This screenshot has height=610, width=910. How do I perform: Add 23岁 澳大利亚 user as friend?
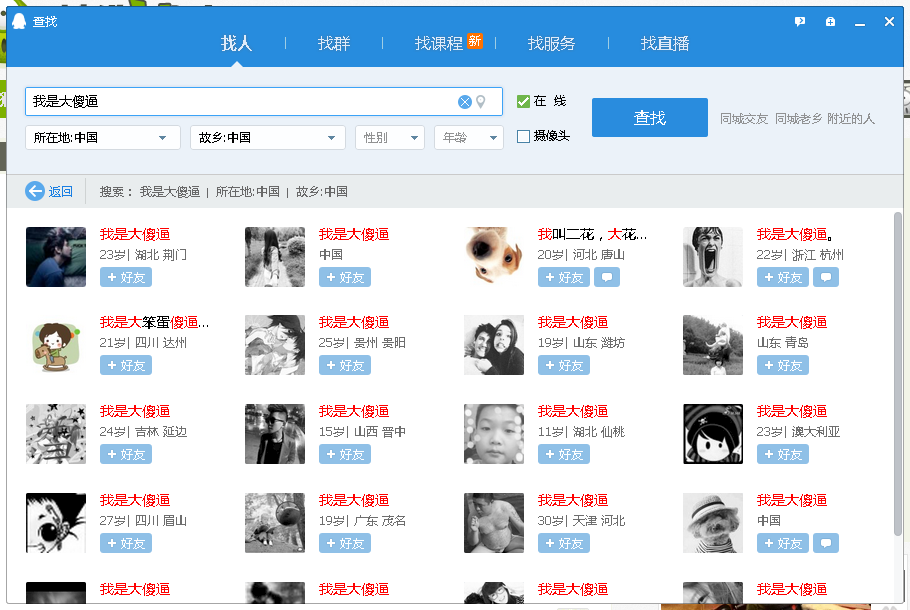tap(783, 454)
